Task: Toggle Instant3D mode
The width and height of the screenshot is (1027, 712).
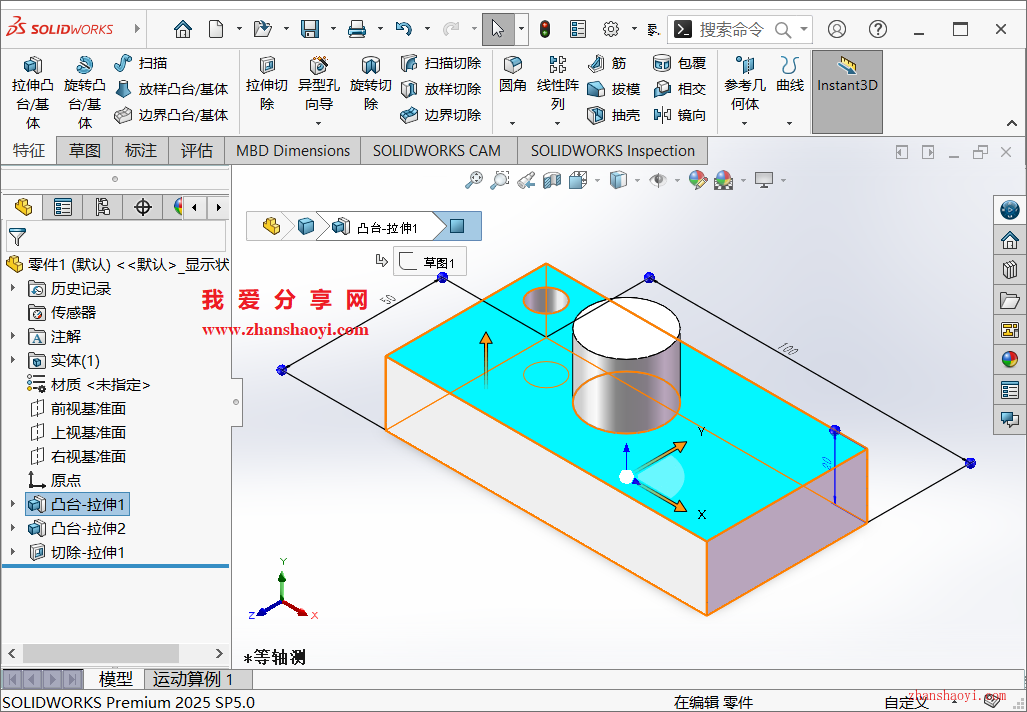Action: click(847, 92)
